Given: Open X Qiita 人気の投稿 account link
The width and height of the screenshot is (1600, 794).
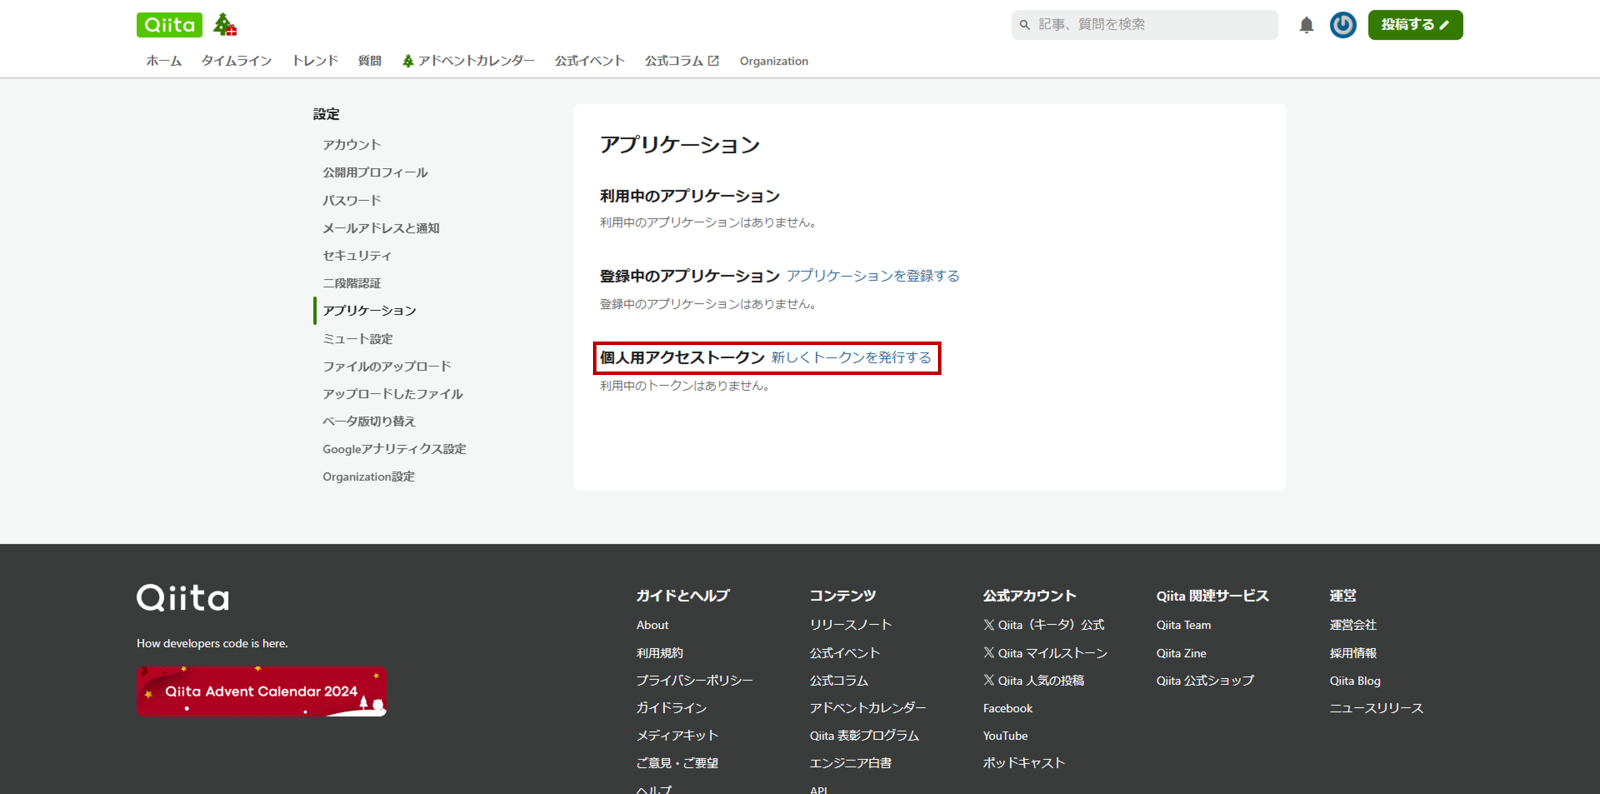Looking at the screenshot, I should point(1034,681).
